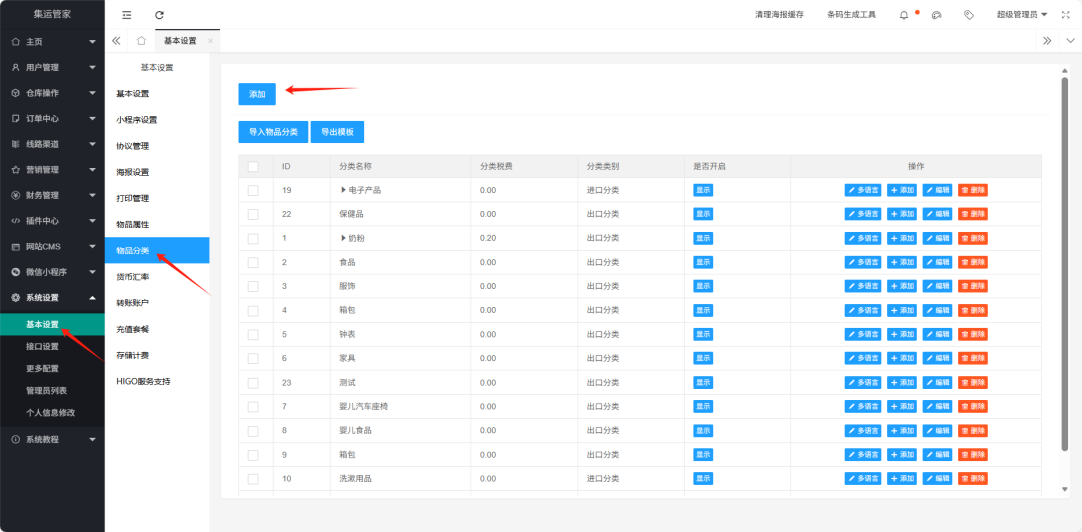Edit the 奶粉 category row
This screenshot has width=1082, height=532.
[937, 238]
